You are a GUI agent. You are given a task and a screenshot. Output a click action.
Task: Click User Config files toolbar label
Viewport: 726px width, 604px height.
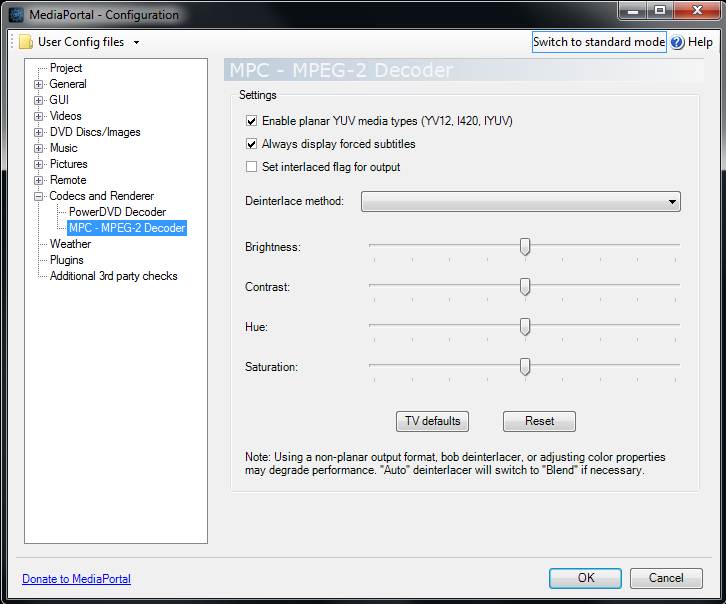click(x=81, y=42)
